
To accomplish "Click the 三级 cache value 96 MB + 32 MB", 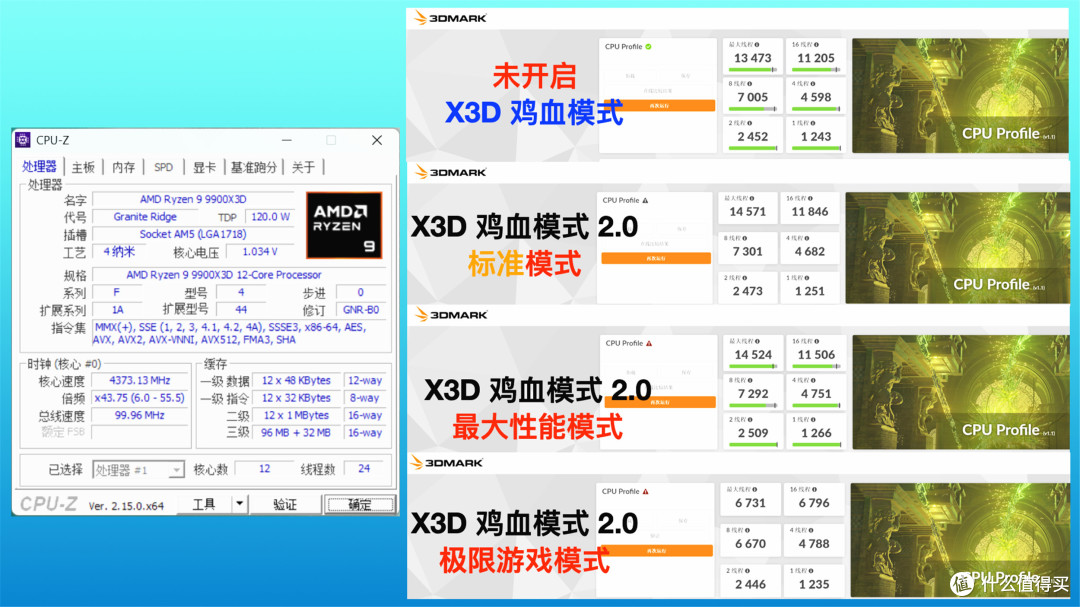I will pyautogui.click(x=296, y=433).
